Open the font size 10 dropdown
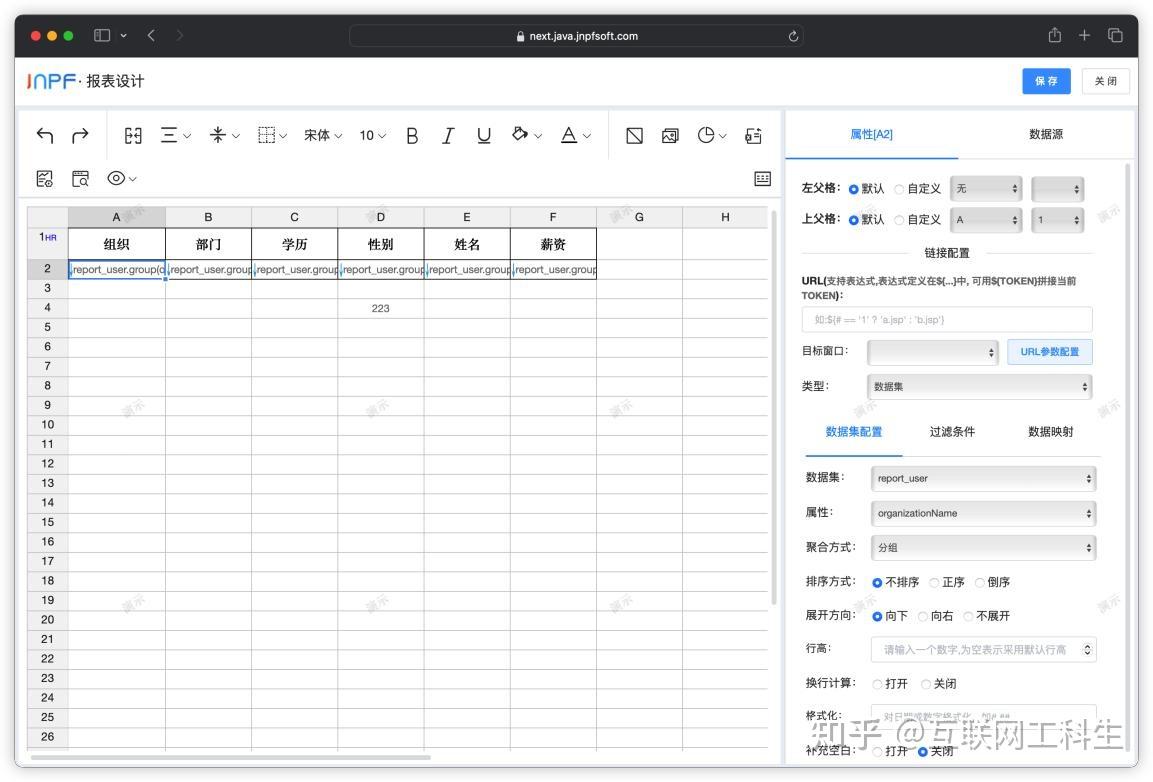Screen dimensions: 1153x782 click(372, 135)
